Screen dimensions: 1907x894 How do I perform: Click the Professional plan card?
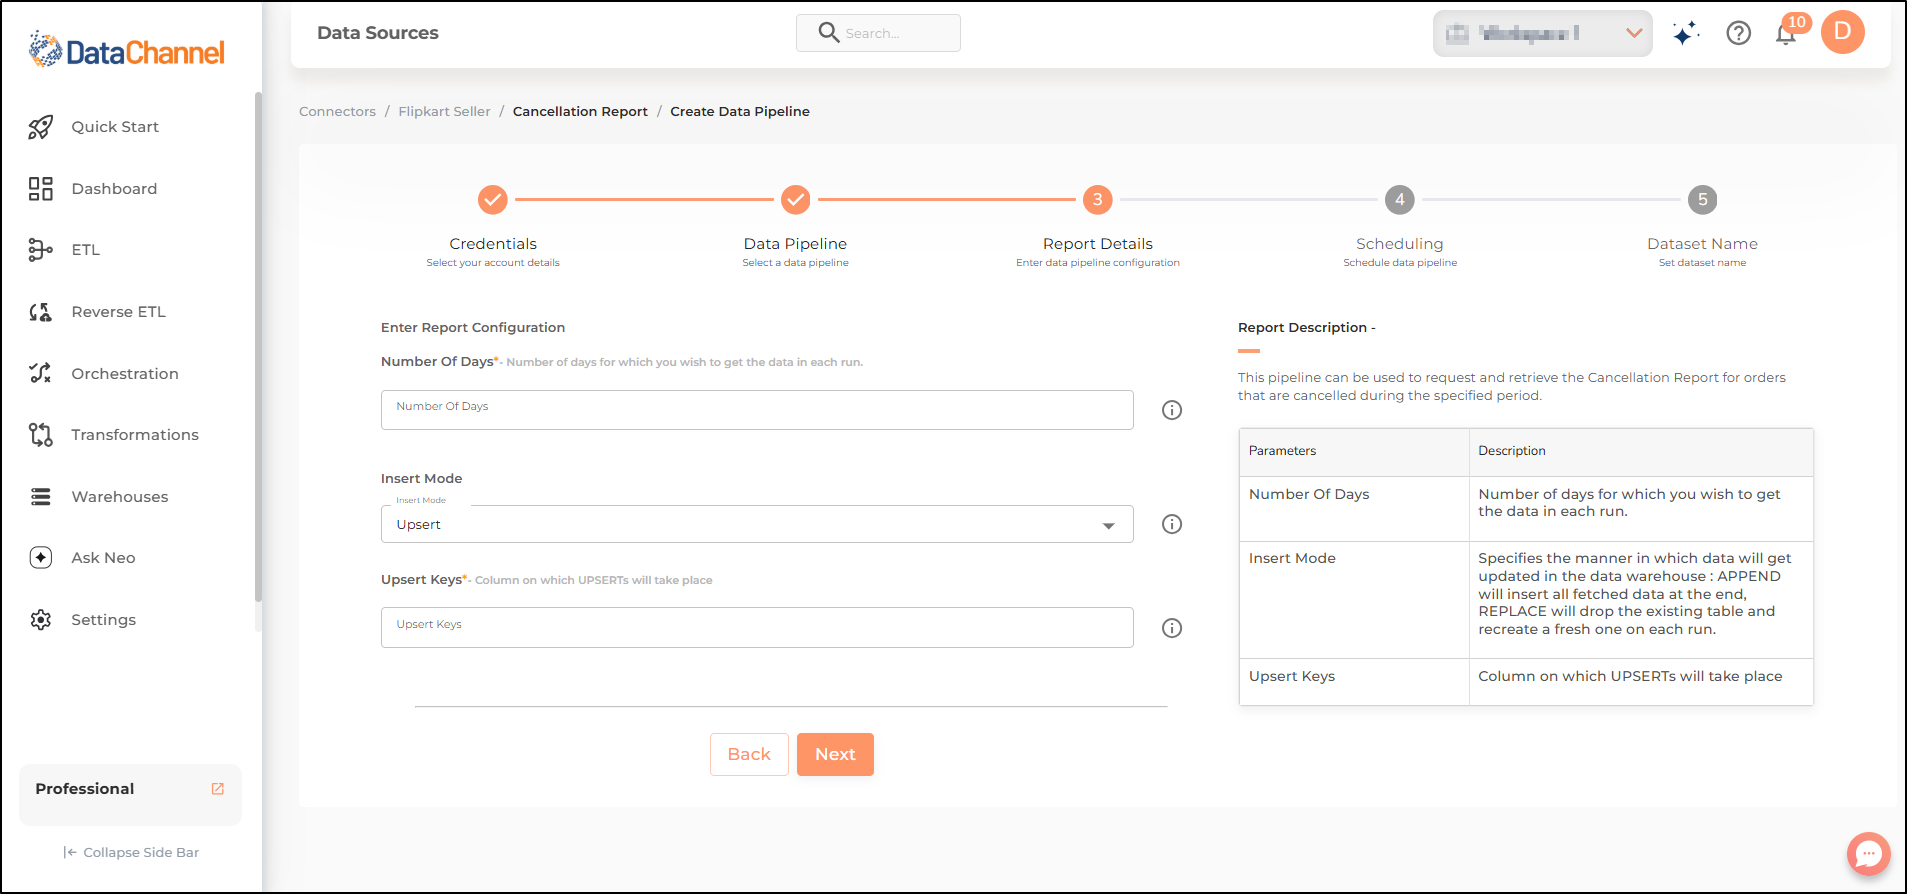coord(130,795)
